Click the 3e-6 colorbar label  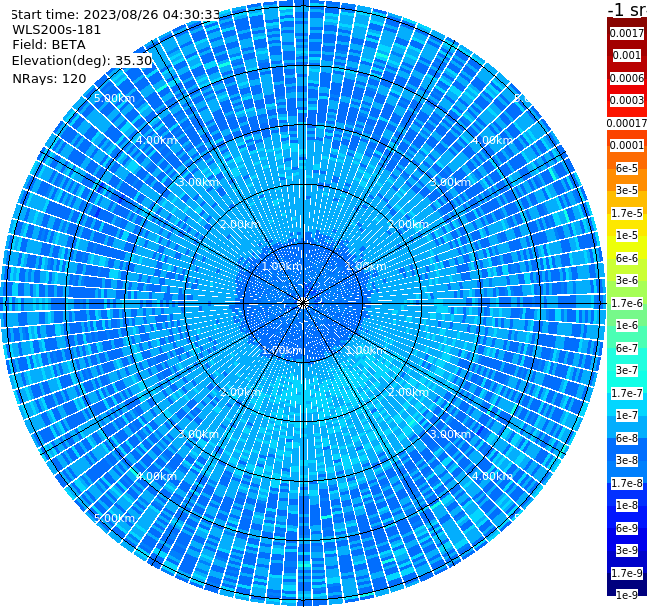point(627,280)
